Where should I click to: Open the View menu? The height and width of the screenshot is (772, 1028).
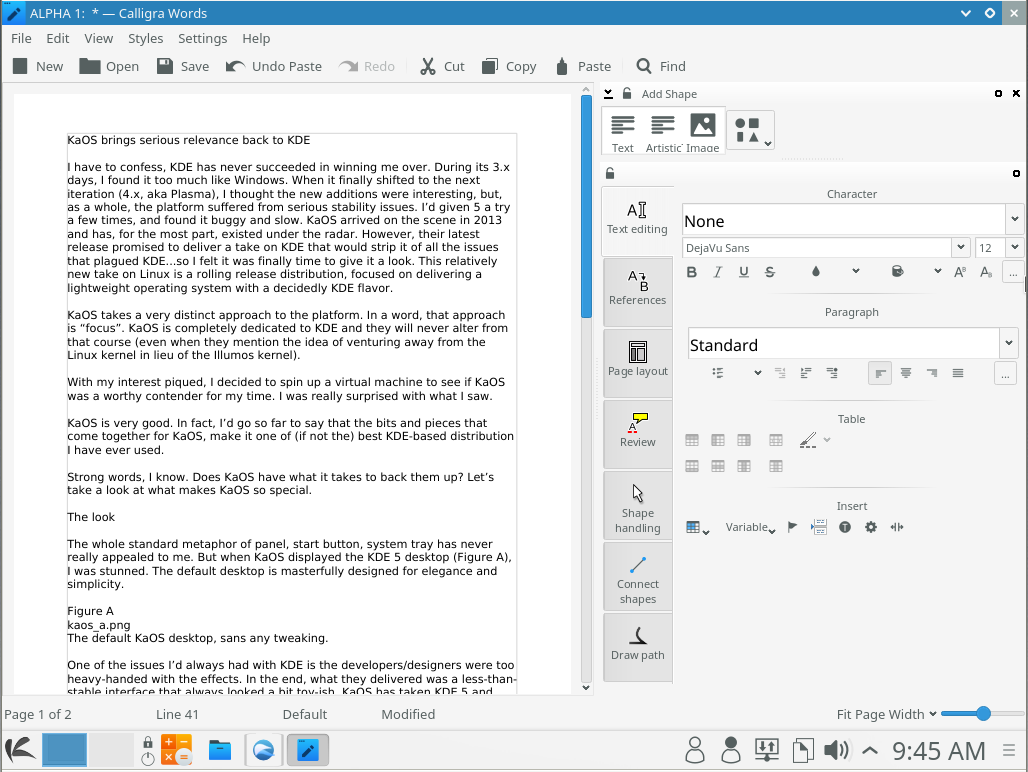tap(98, 39)
